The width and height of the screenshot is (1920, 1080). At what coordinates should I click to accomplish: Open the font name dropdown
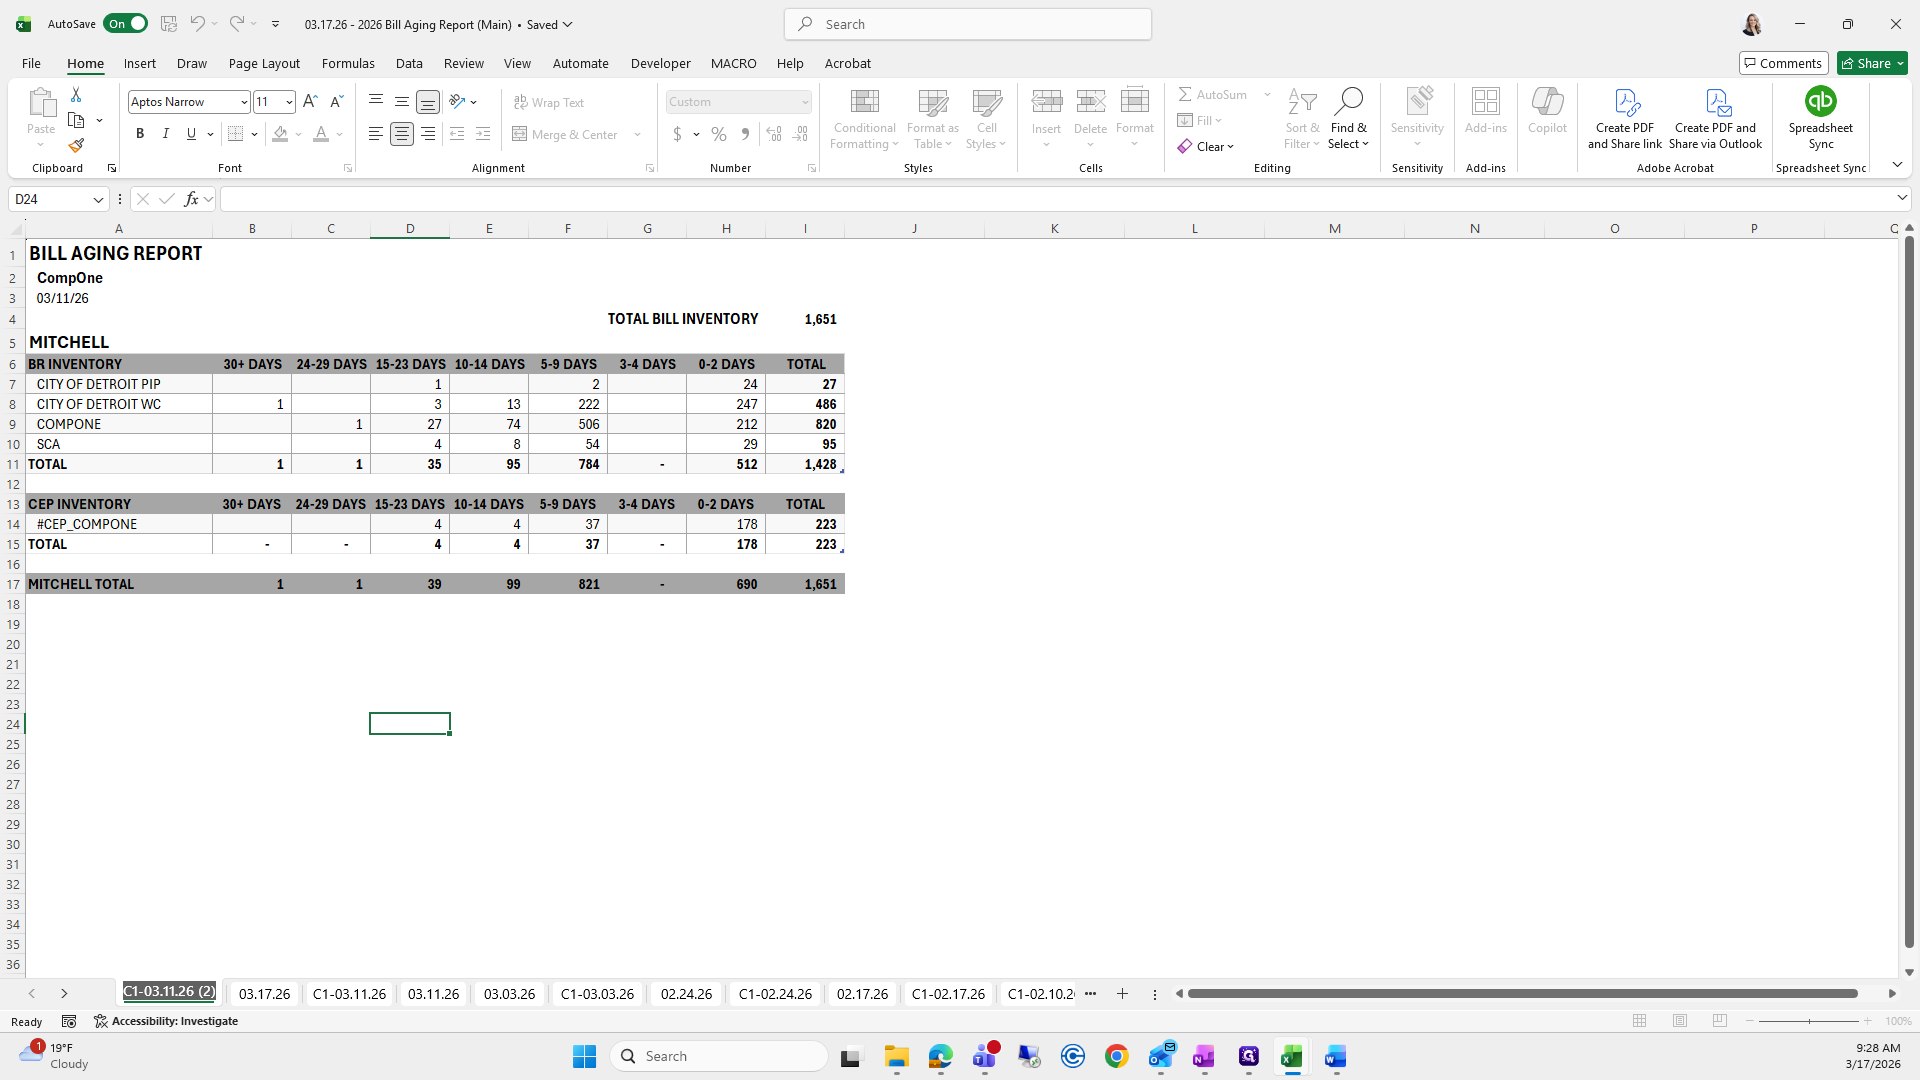tap(243, 102)
